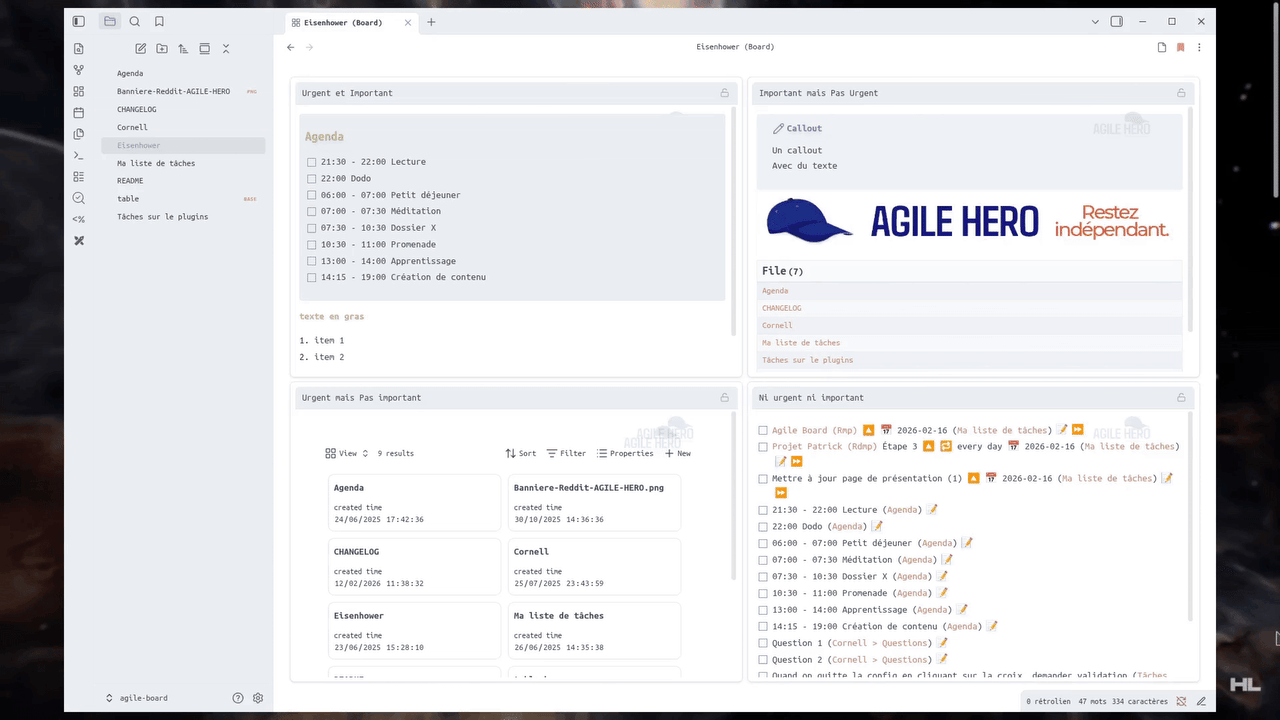
Task: Switch vault via agile-board selector
Action: point(137,698)
